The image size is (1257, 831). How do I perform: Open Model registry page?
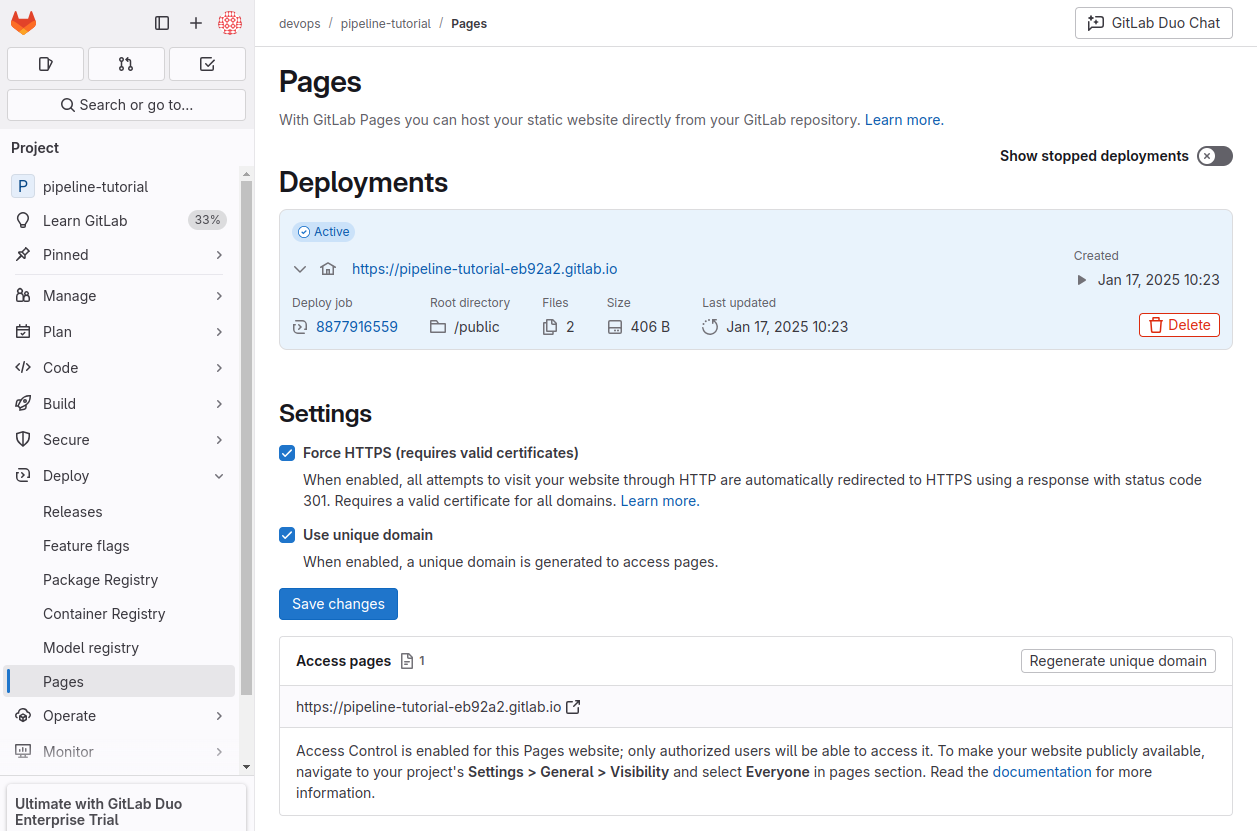(120, 647)
